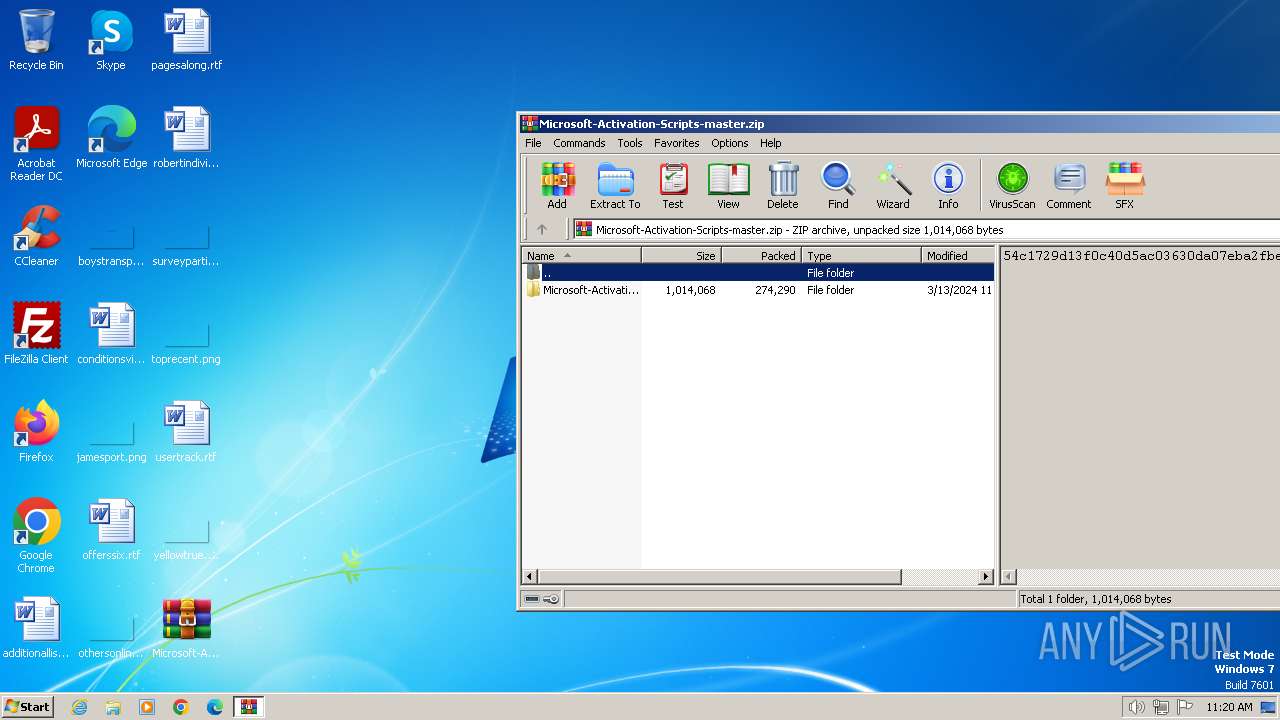Open the CCleaner desktop shortcut
Image resolution: width=1280 pixels, height=720 pixels.
pyautogui.click(x=36, y=236)
